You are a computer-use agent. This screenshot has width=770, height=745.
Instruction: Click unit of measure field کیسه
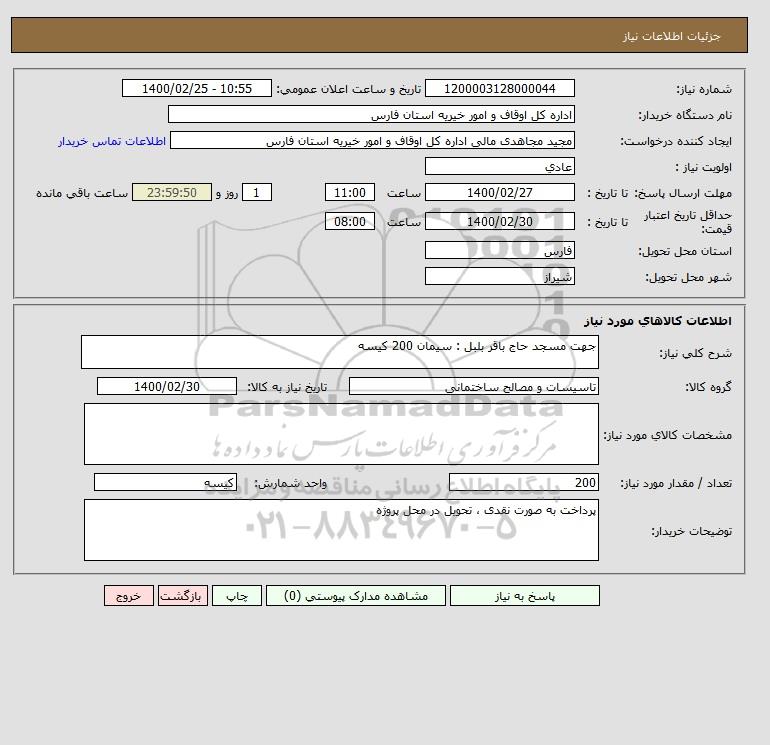coord(165,483)
